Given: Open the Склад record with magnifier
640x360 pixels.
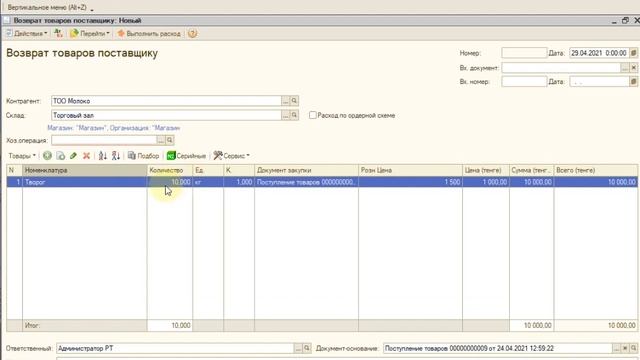Looking at the screenshot, I should 294,116.
